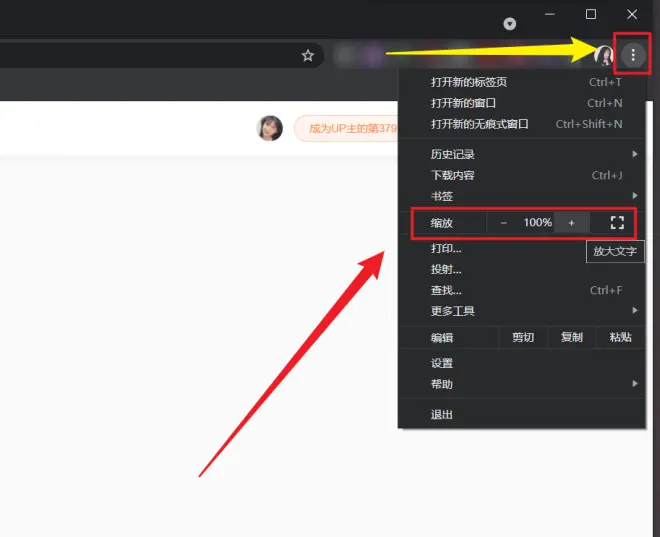Click the 成为UP主的第379 orange badge

pos(346,128)
